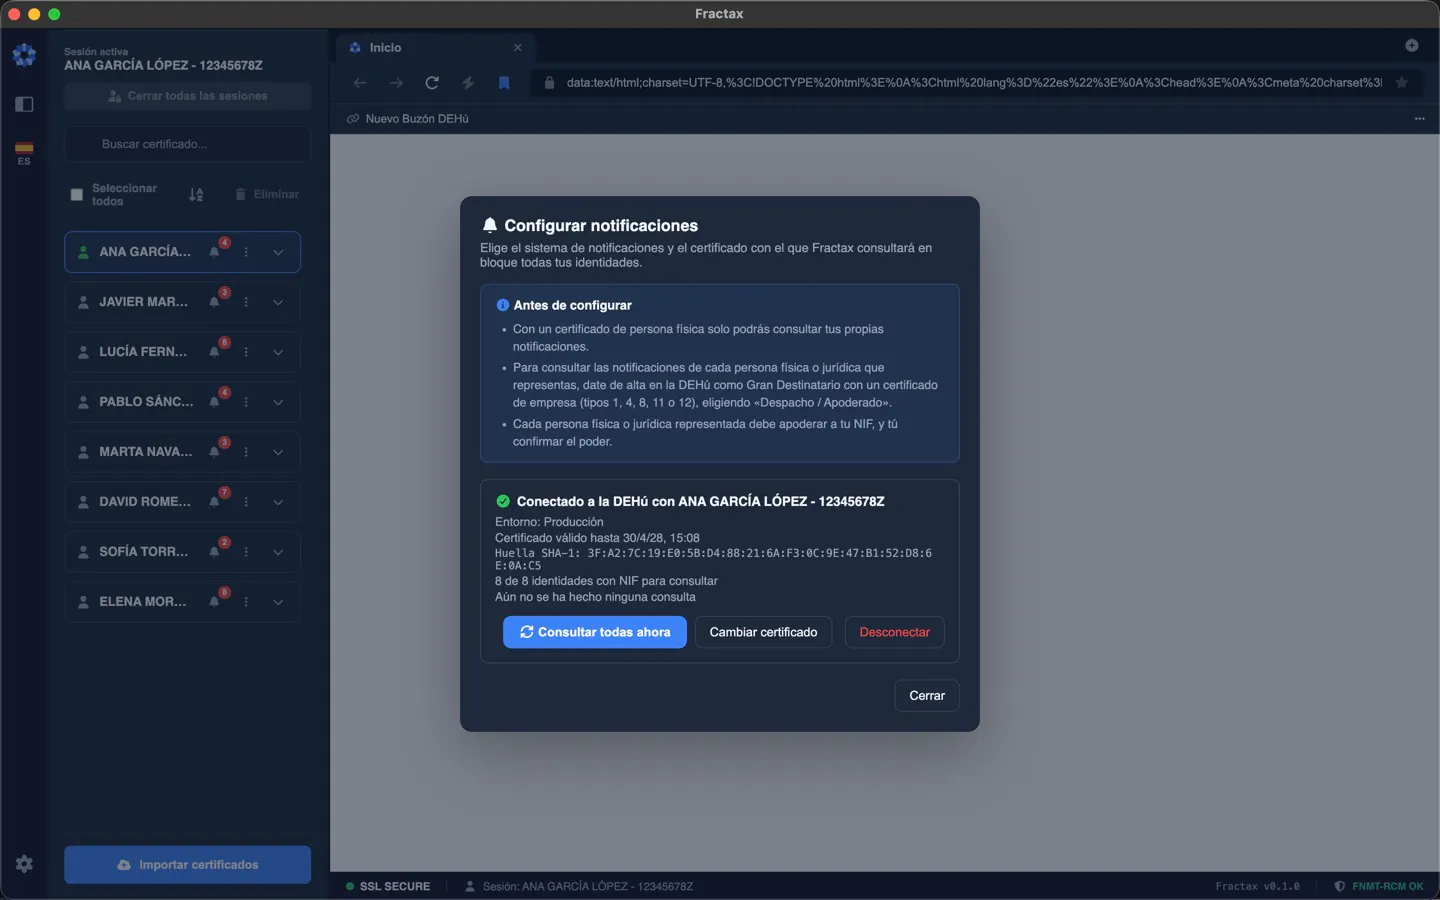Open notifications bell for ANA GARCÍA

click(214, 252)
